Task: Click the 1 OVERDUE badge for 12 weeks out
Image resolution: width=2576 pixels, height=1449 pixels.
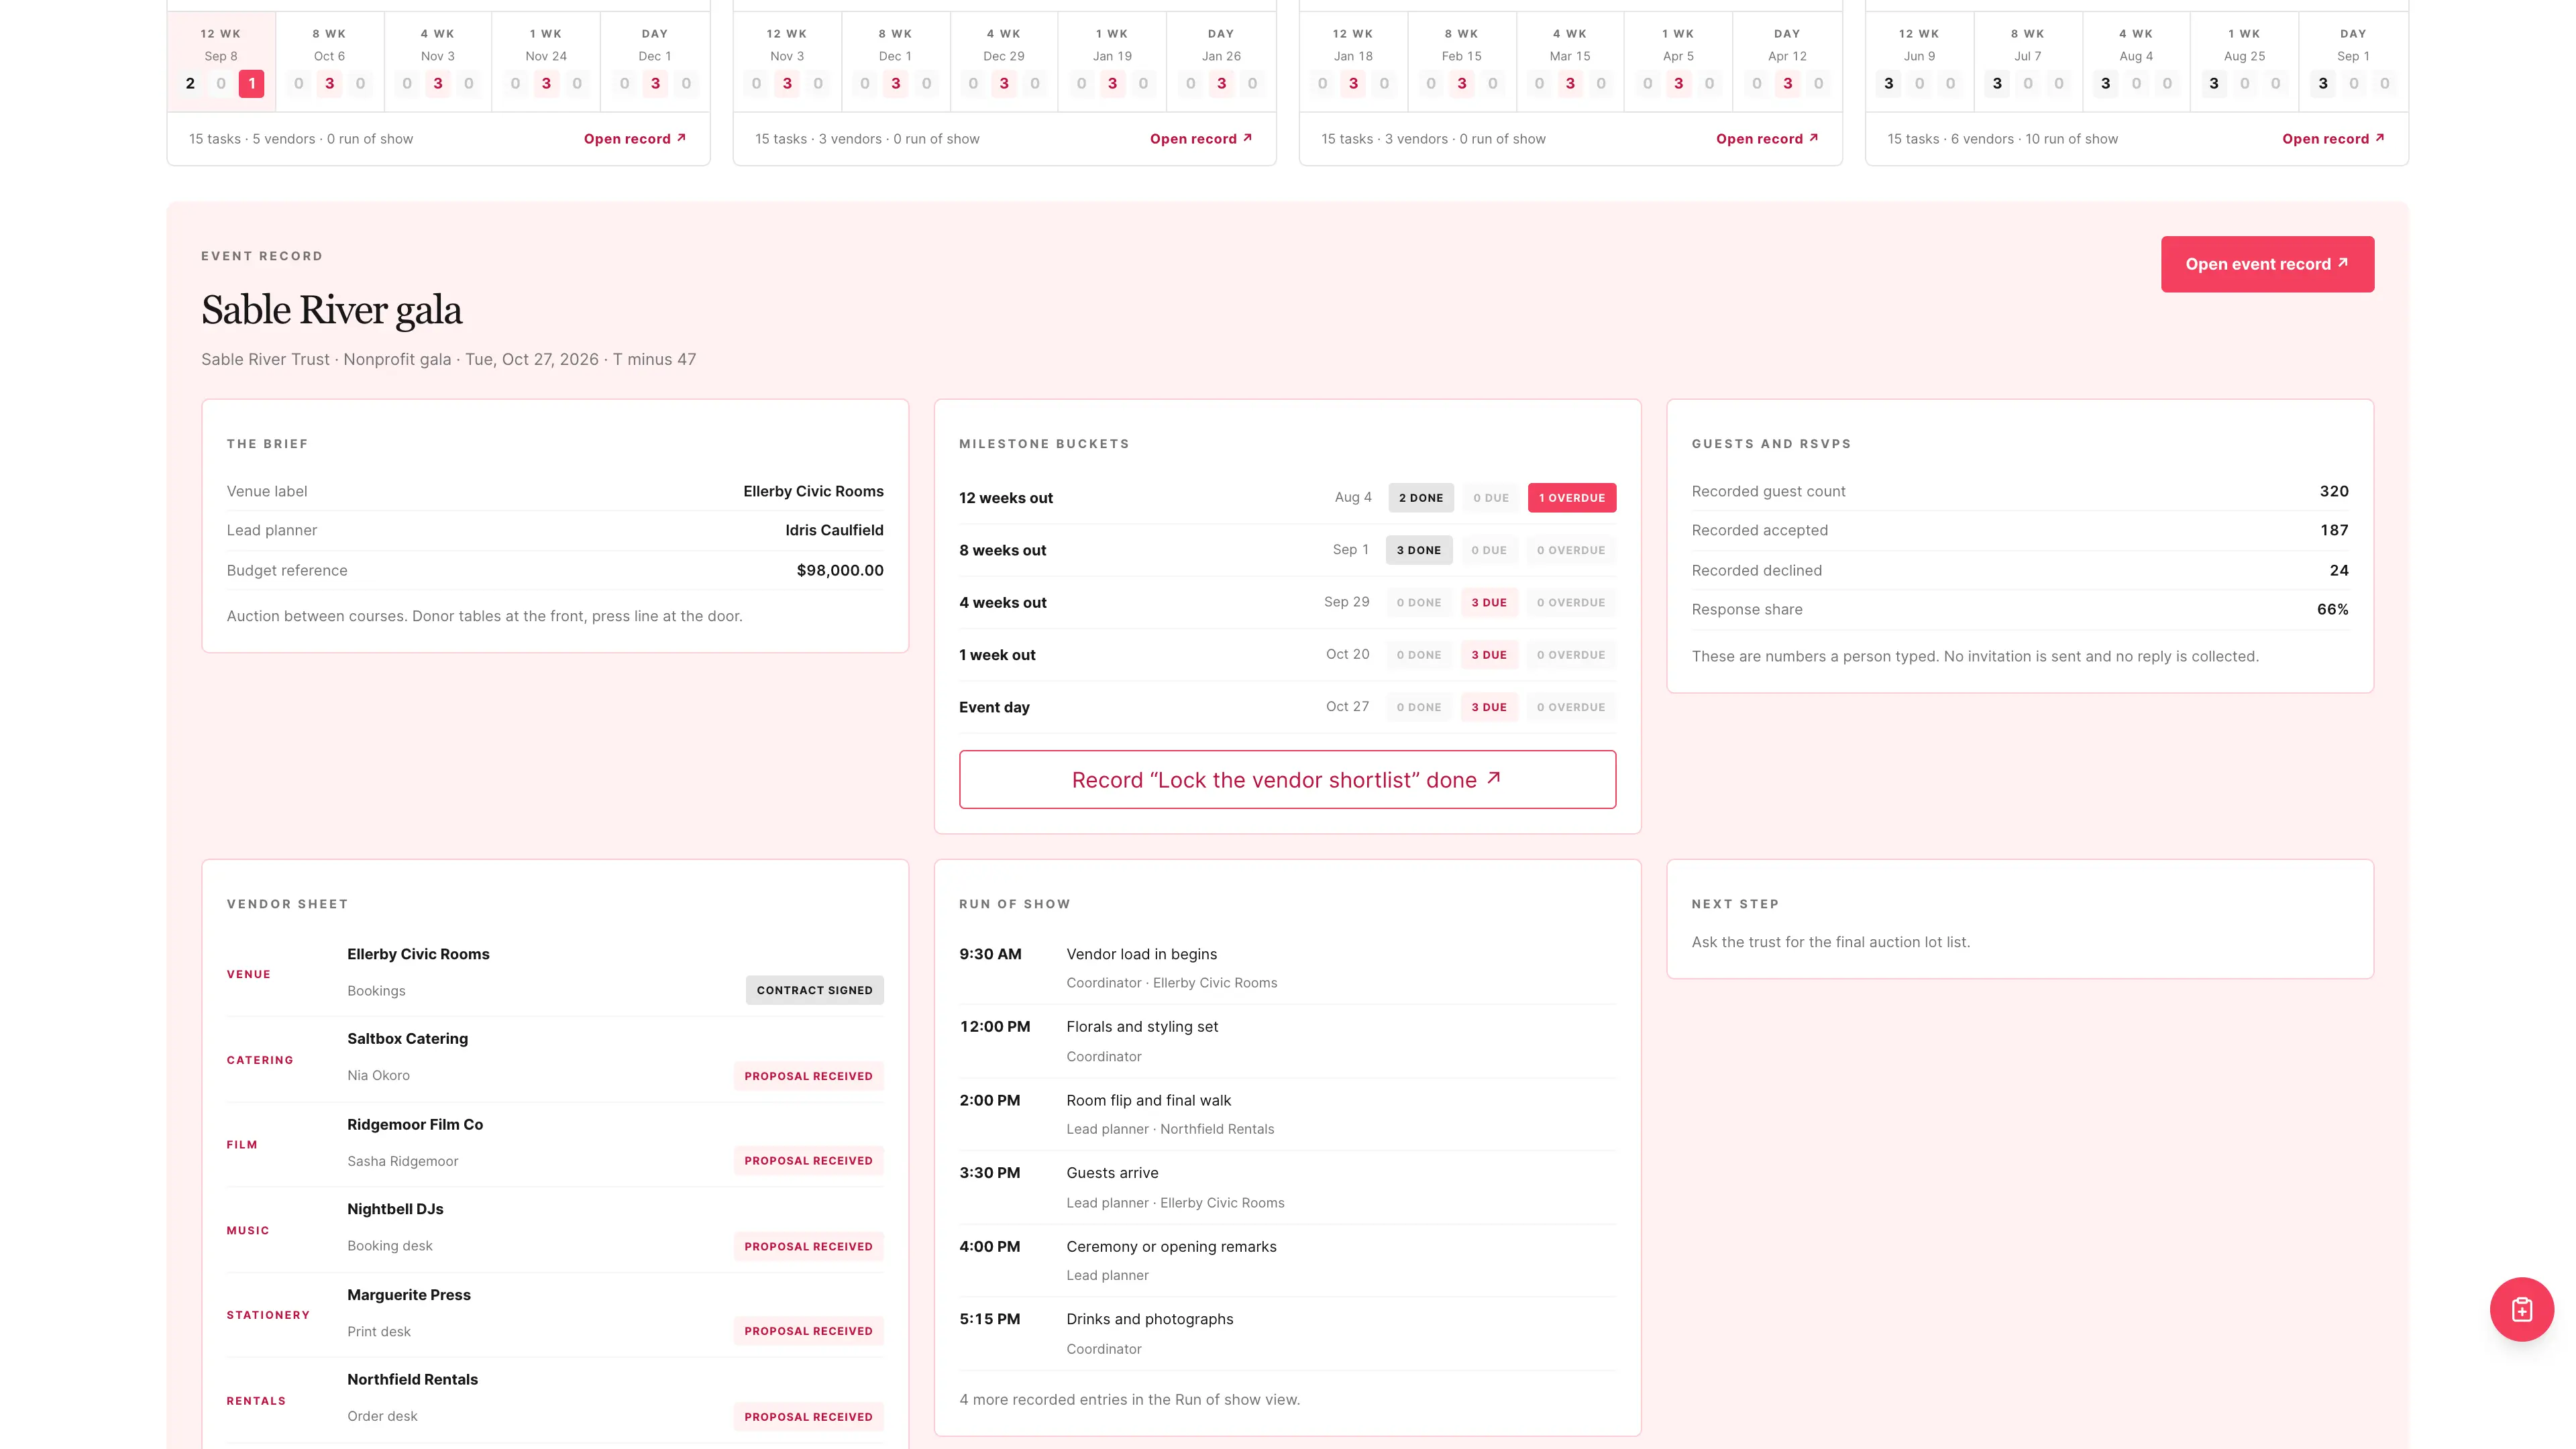Action: click(x=1572, y=498)
